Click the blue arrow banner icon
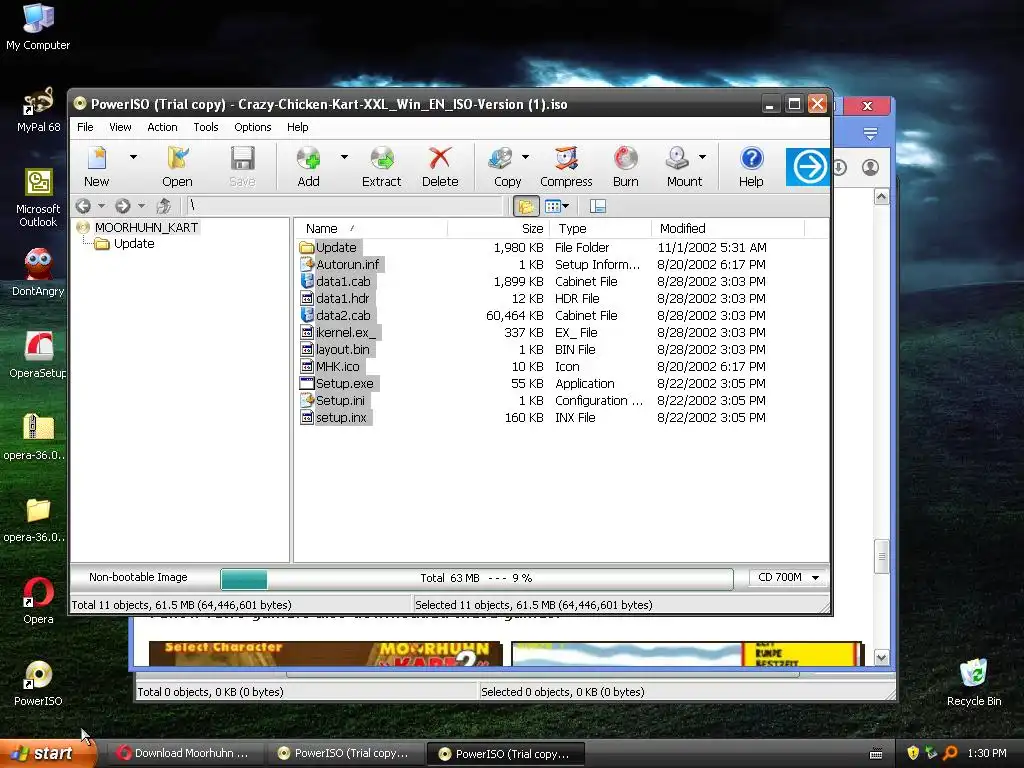This screenshot has width=1024, height=768. pyautogui.click(x=808, y=167)
